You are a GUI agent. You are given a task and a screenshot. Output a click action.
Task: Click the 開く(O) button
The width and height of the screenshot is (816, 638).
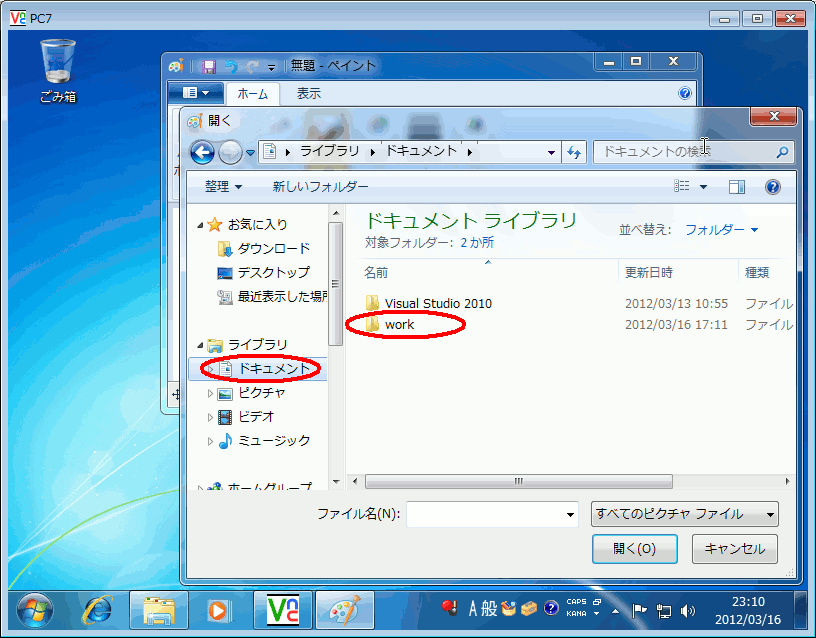(x=634, y=548)
